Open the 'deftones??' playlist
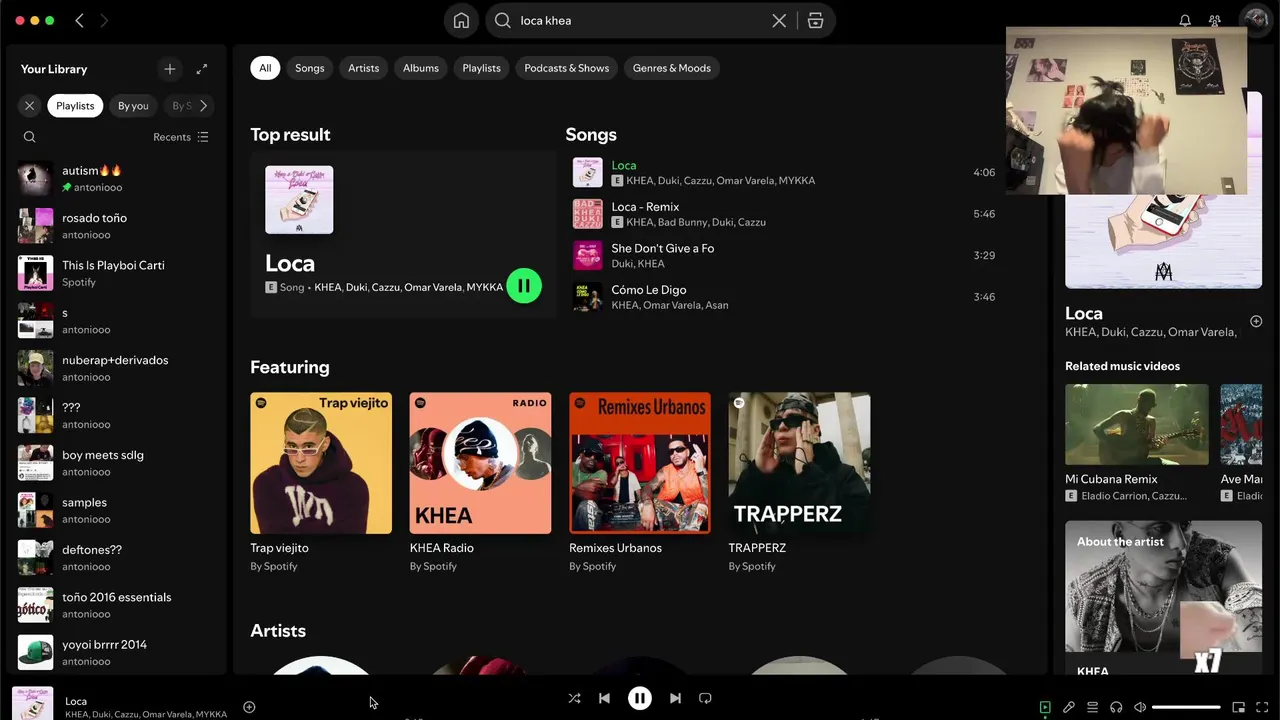The image size is (1280, 720). [116, 558]
